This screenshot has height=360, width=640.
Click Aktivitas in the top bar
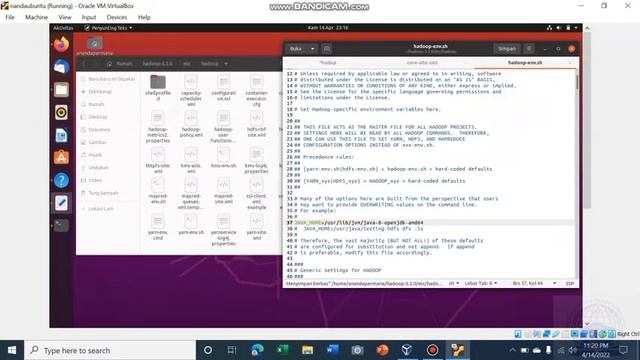63,28
